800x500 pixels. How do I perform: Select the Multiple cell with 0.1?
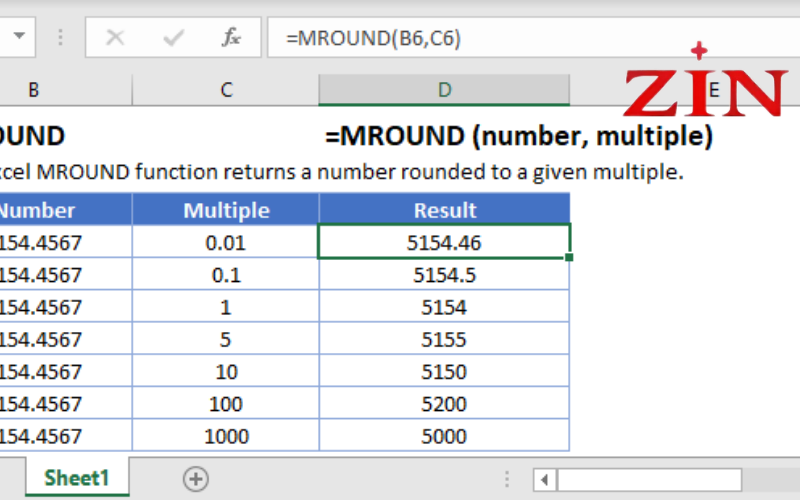click(226, 274)
